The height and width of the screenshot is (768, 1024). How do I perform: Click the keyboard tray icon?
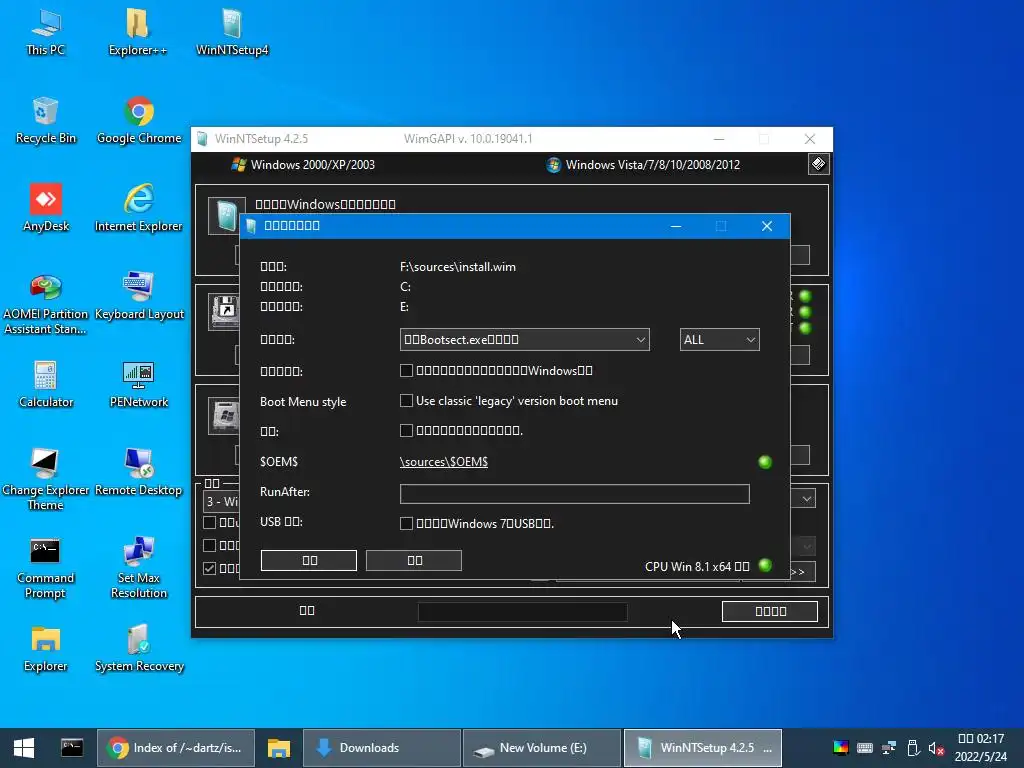click(x=865, y=748)
